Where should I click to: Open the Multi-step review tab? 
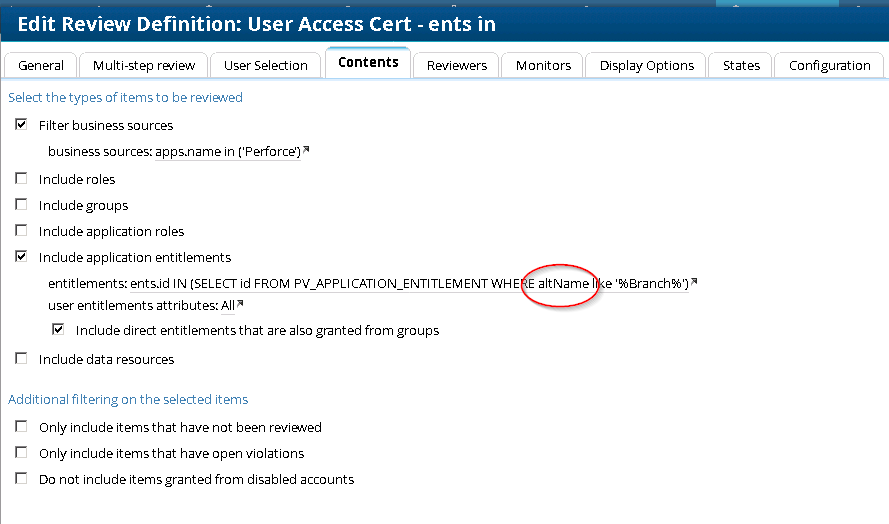coord(144,65)
